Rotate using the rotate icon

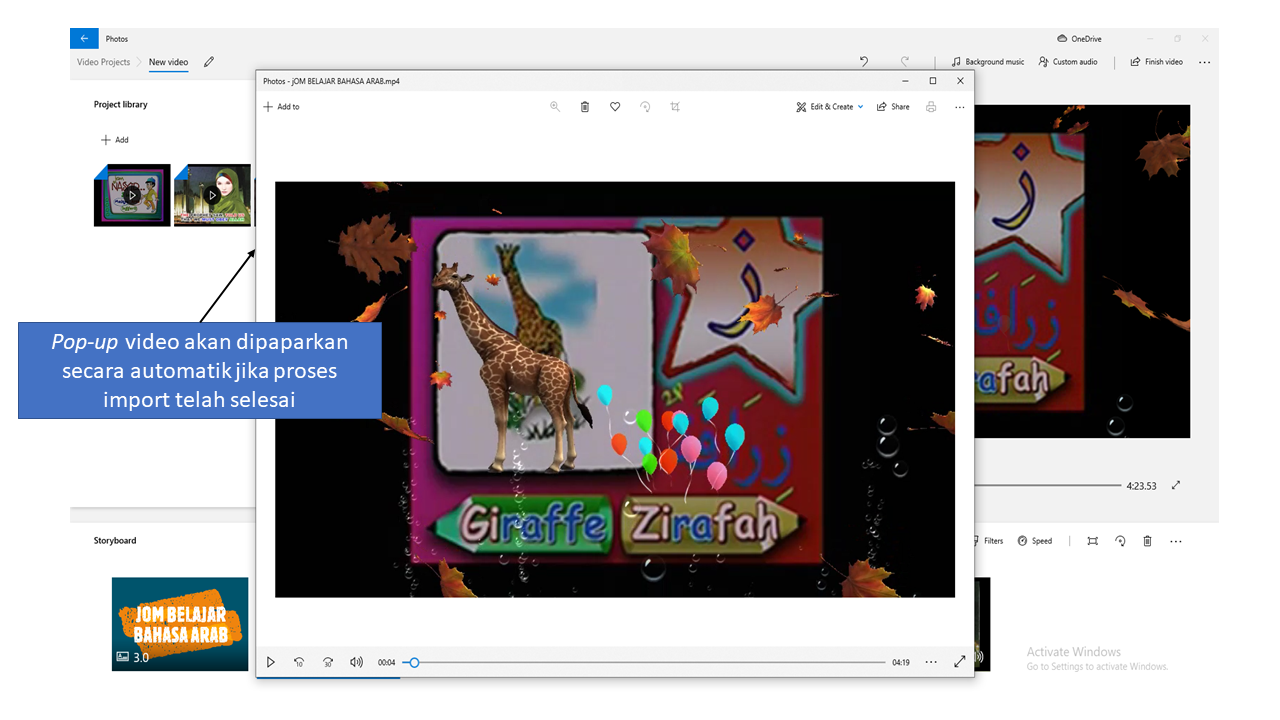(645, 107)
